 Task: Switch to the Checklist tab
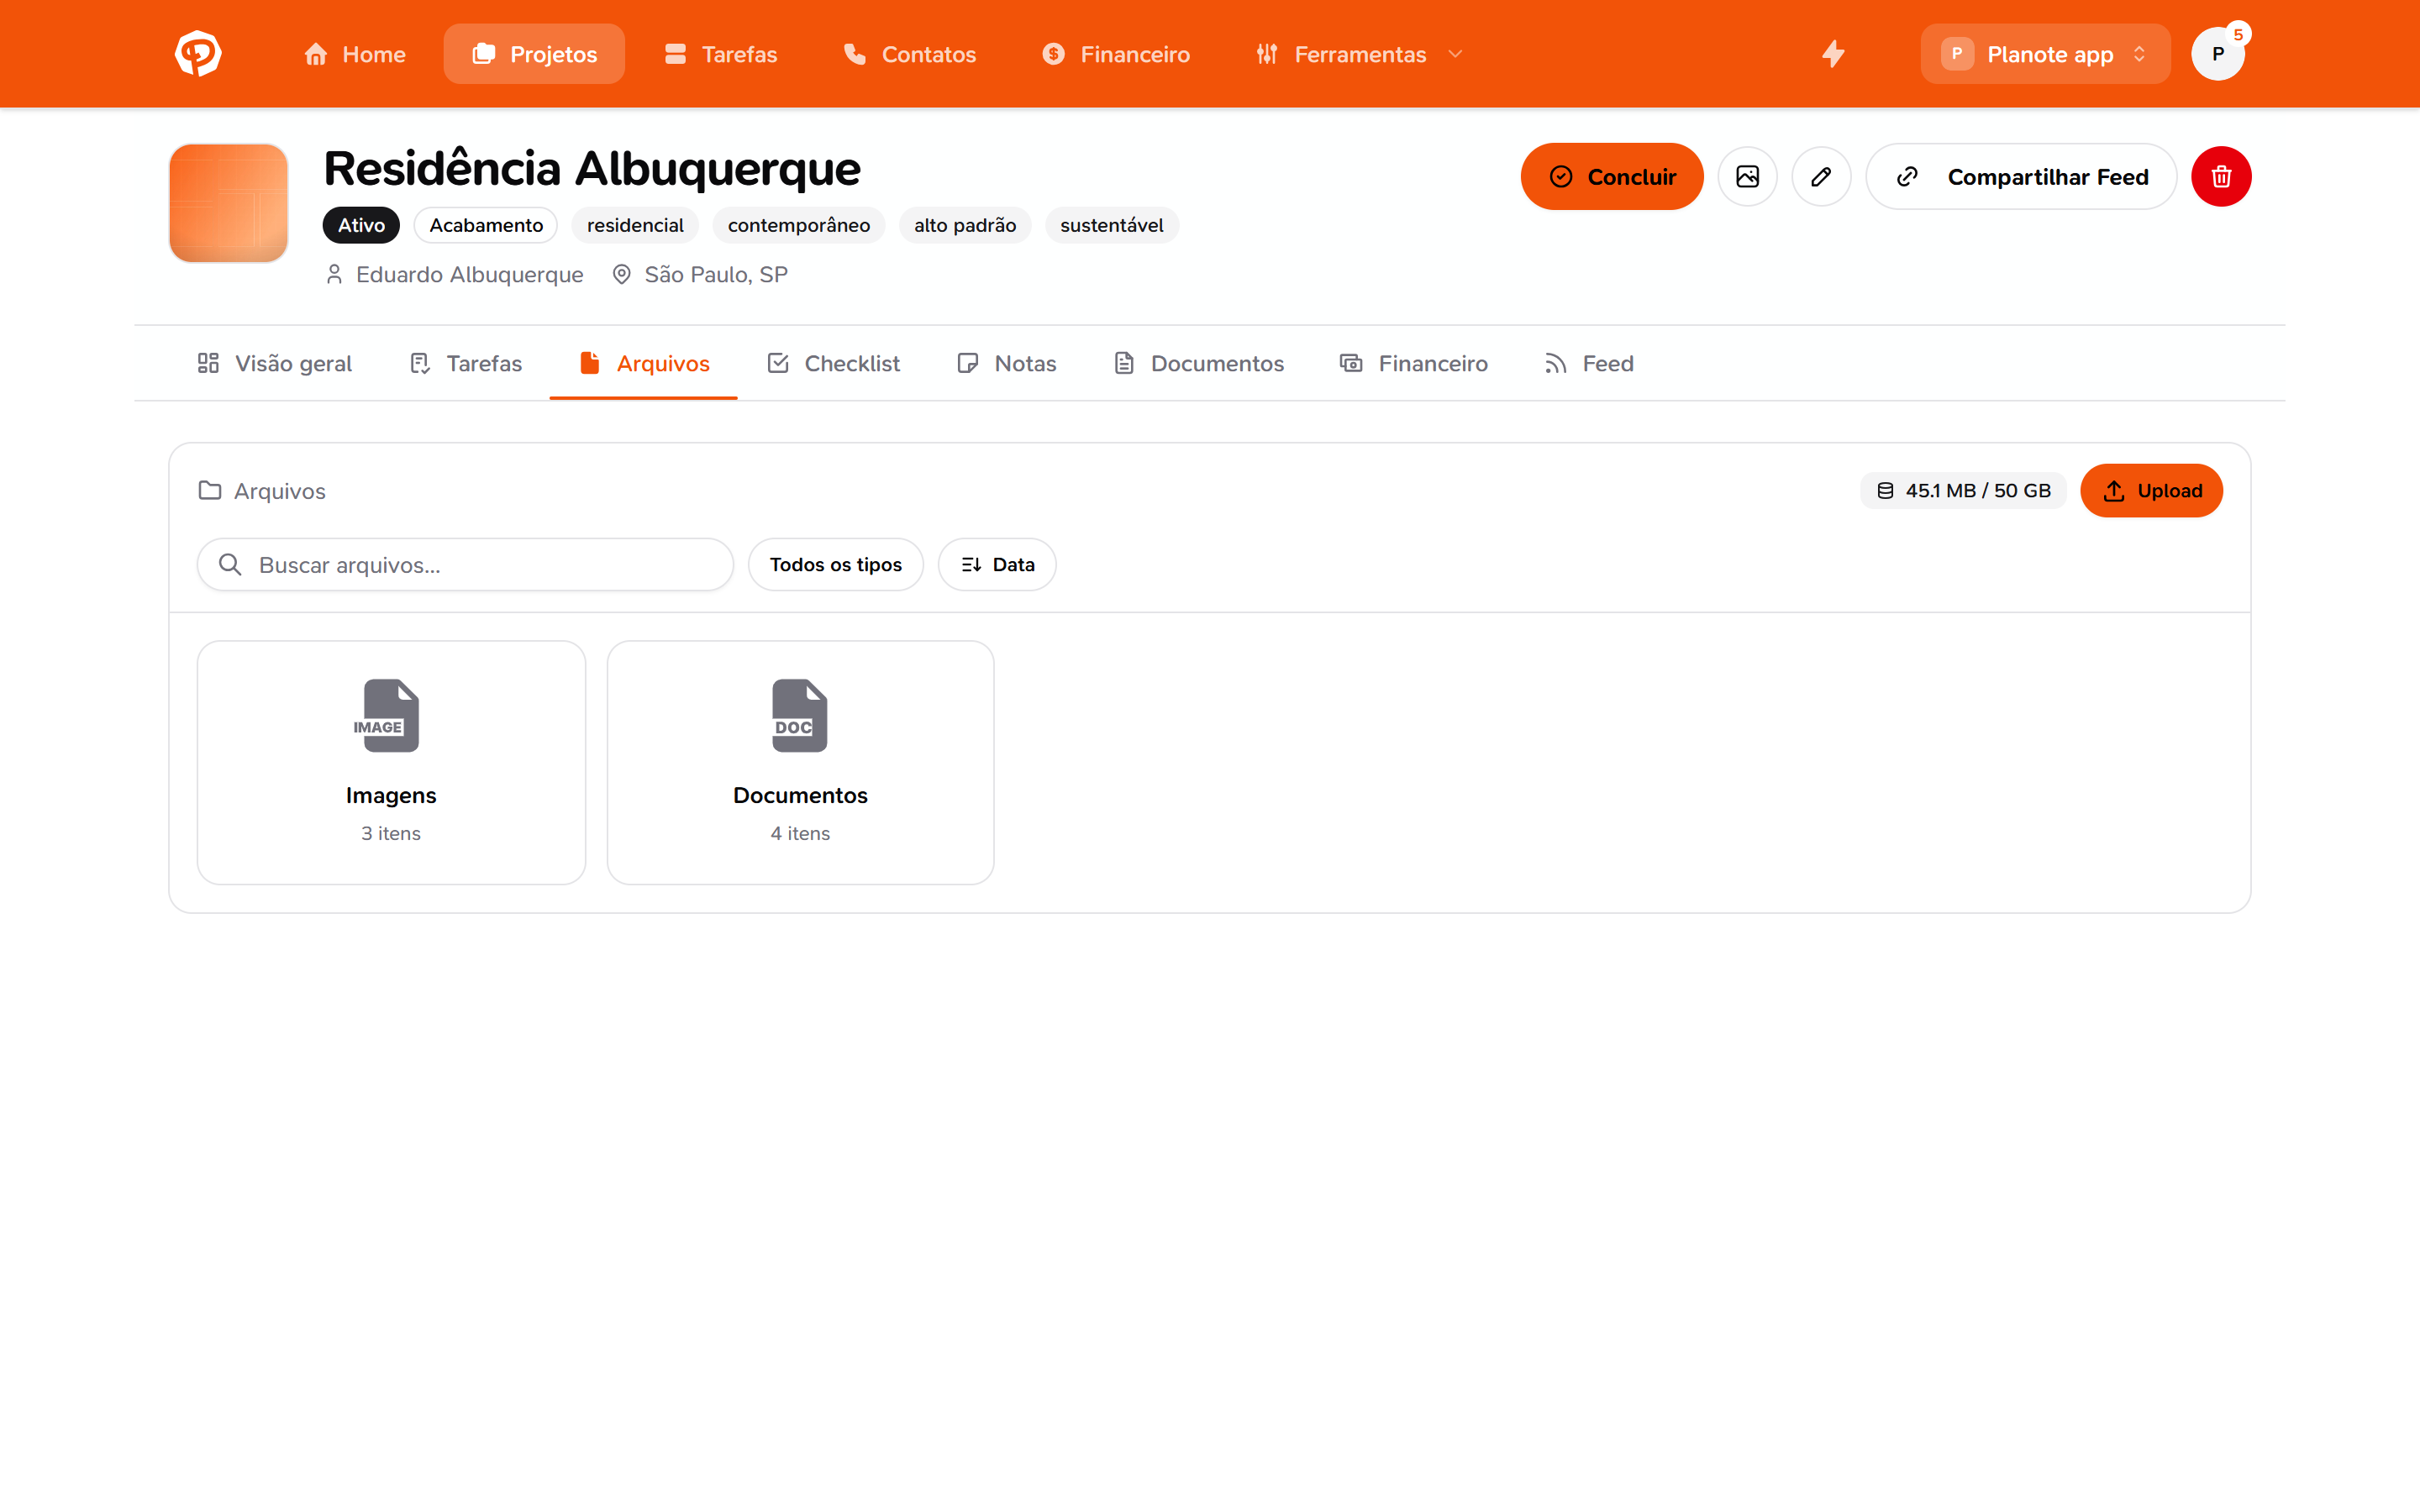coord(834,363)
